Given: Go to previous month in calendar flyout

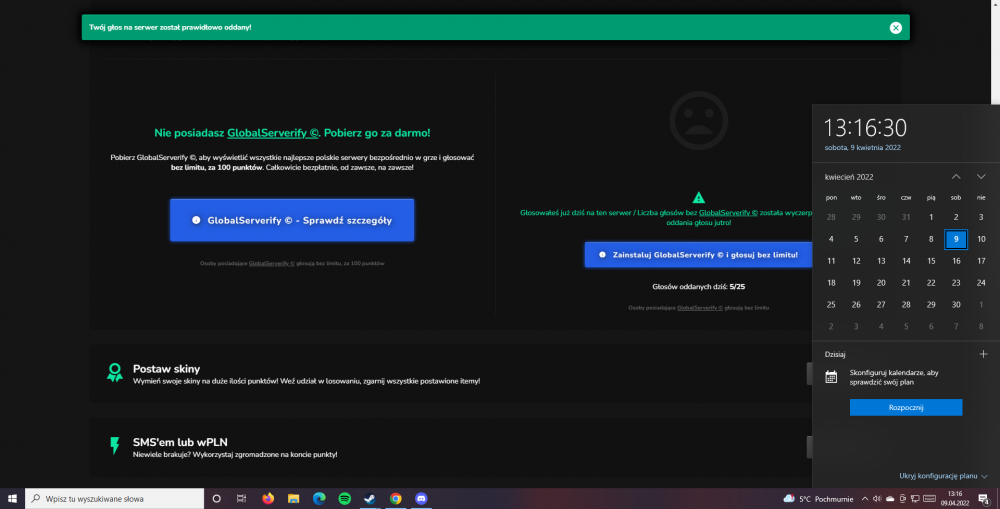Looking at the screenshot, I should (x=956, y=177).
